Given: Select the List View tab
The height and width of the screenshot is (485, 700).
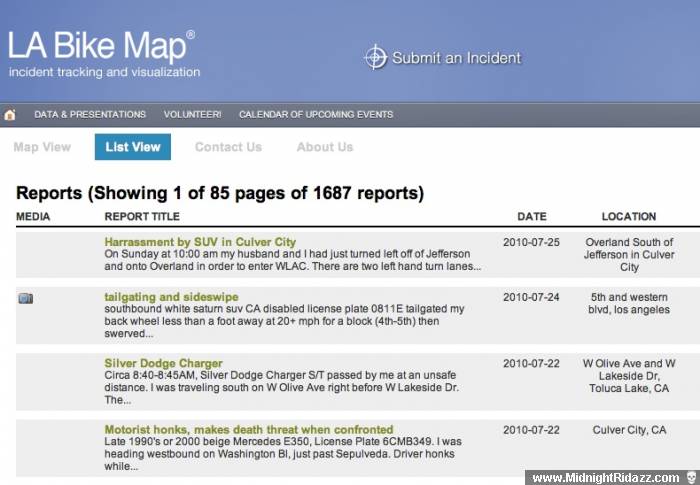Looking at the screenshot, I should click(133, 147).
